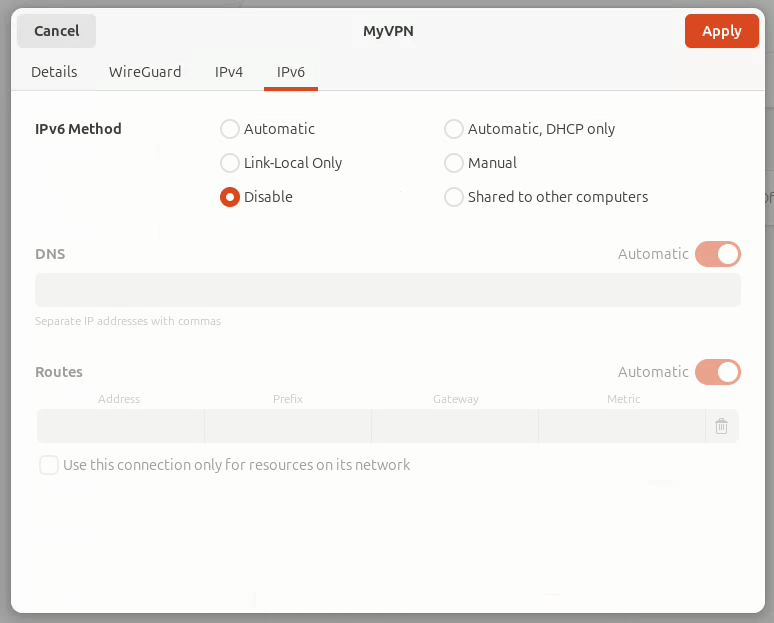Viewport: 774px width, 623px height.
Task: Toggle the DNS Automatic switch
Action: coord(718,254)
